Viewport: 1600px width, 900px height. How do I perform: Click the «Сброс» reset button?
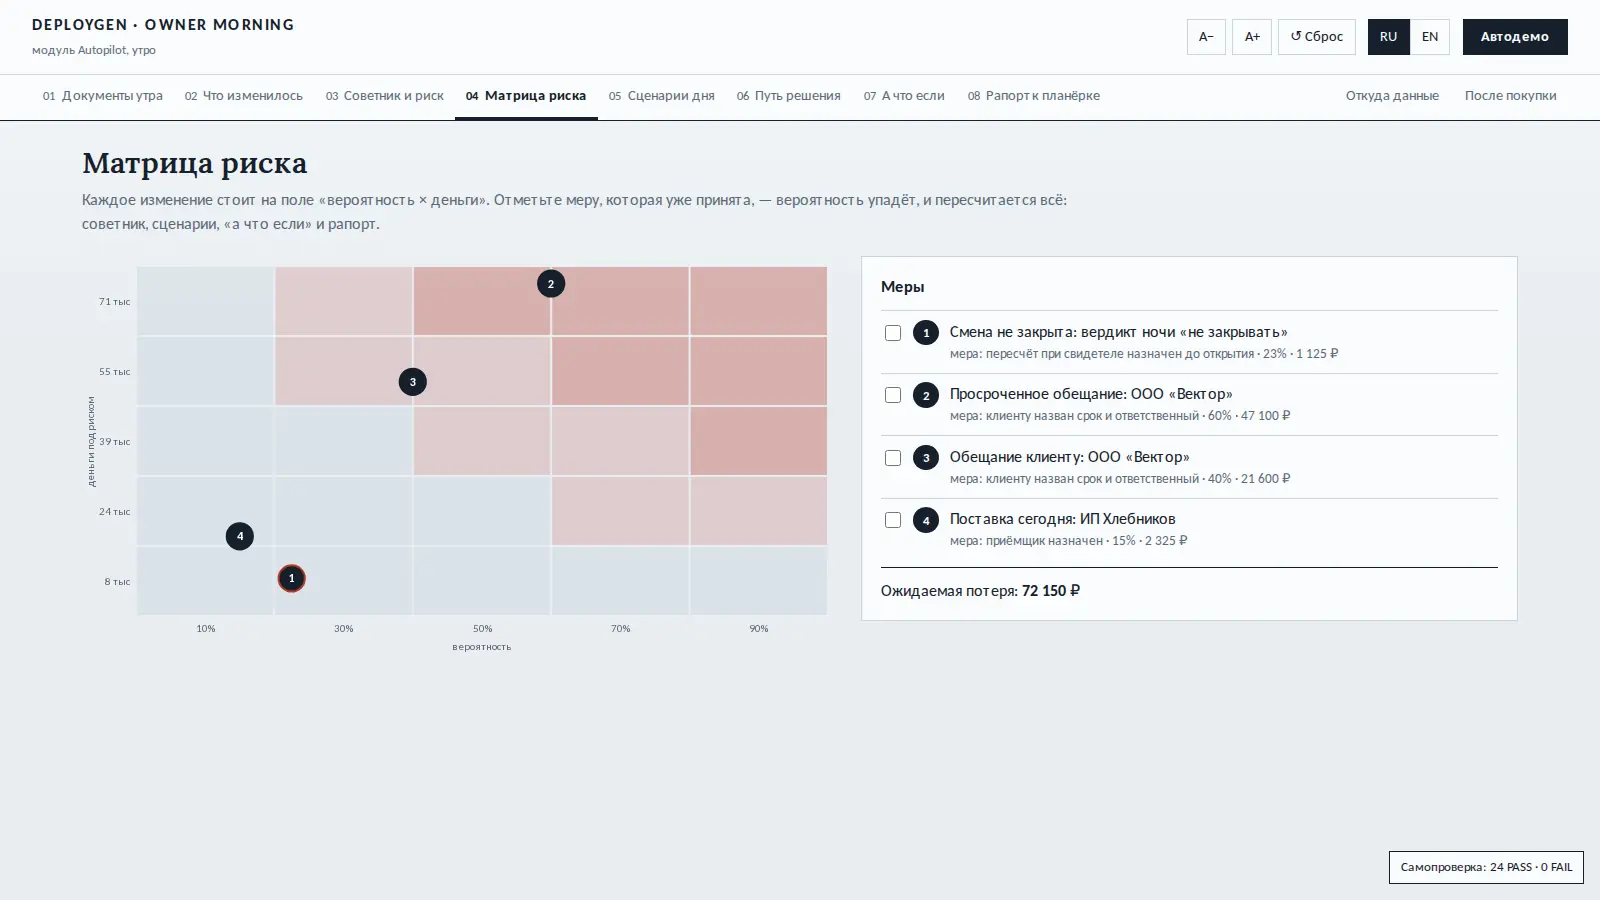click(x=1317, y=37)
